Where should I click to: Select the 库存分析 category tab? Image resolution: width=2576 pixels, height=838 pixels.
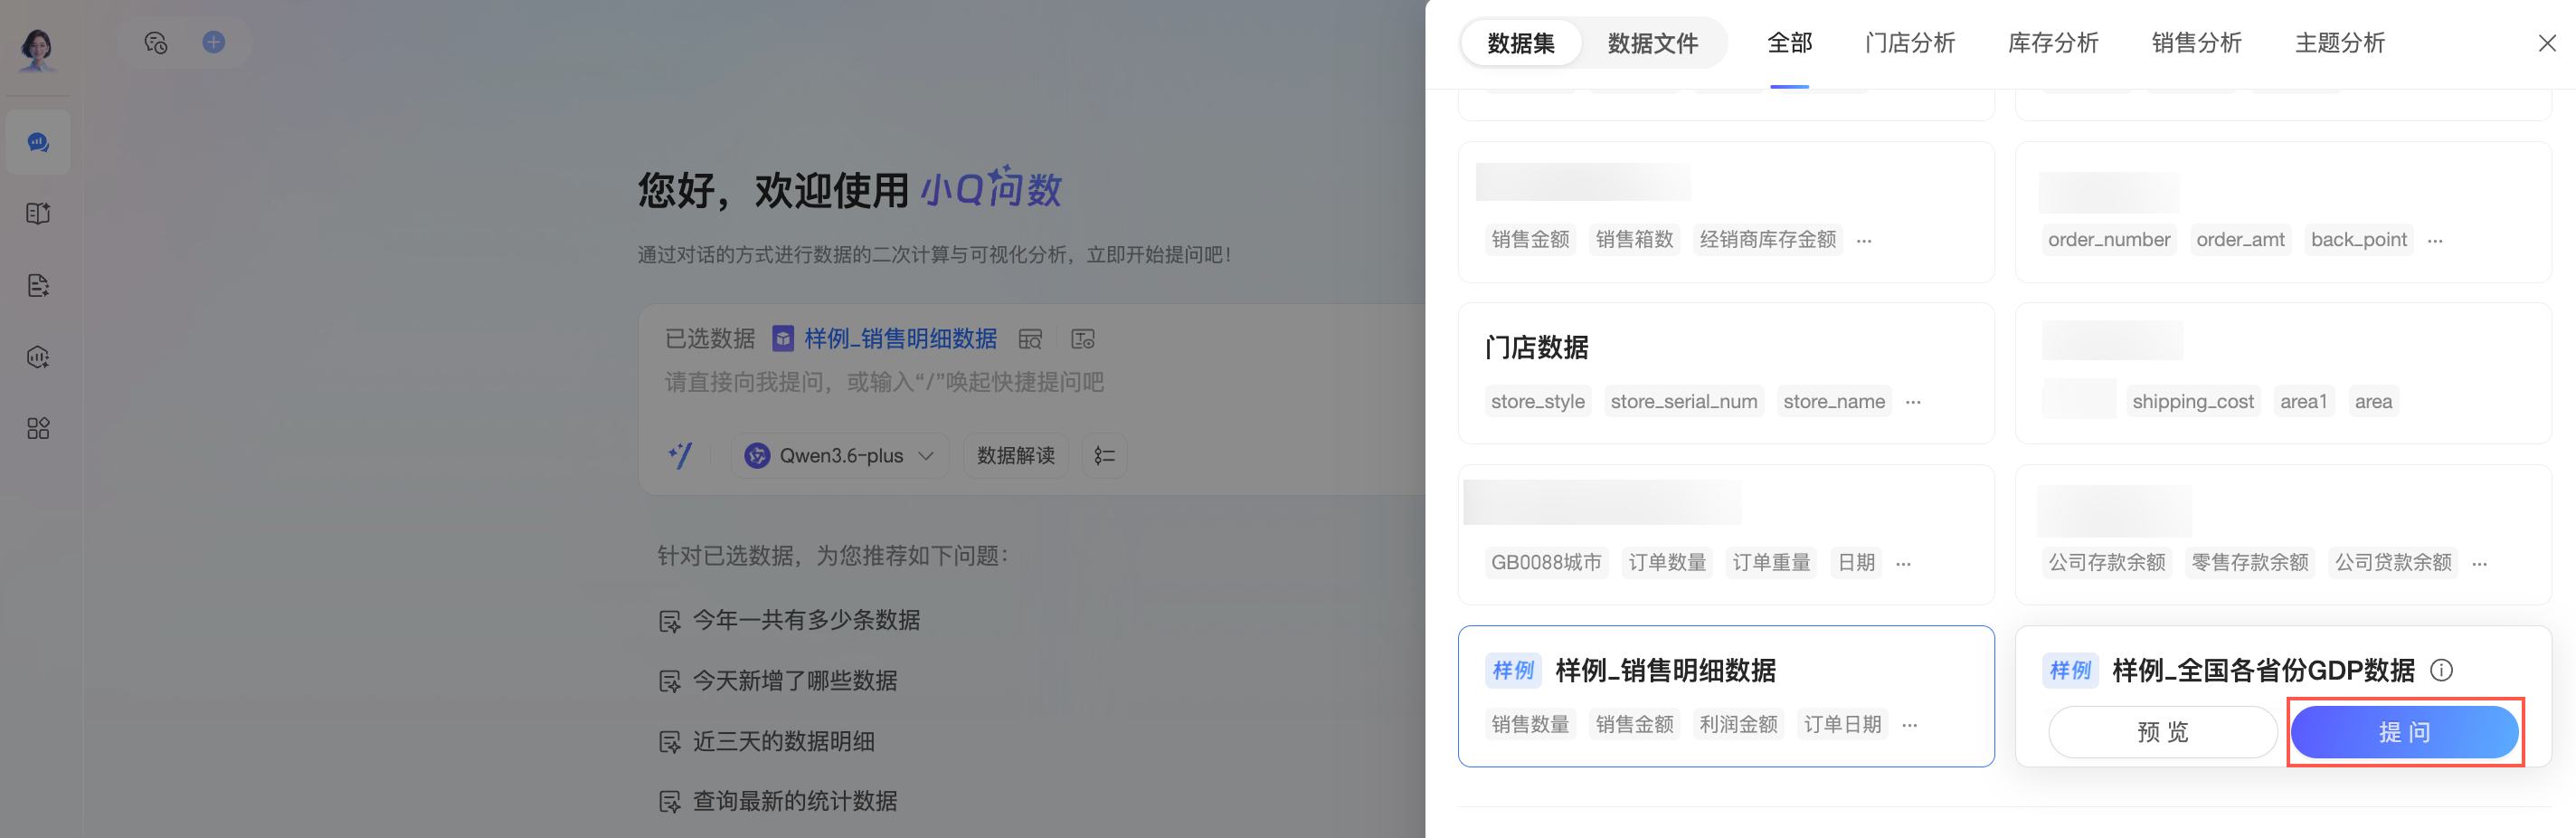(2052, 43)
